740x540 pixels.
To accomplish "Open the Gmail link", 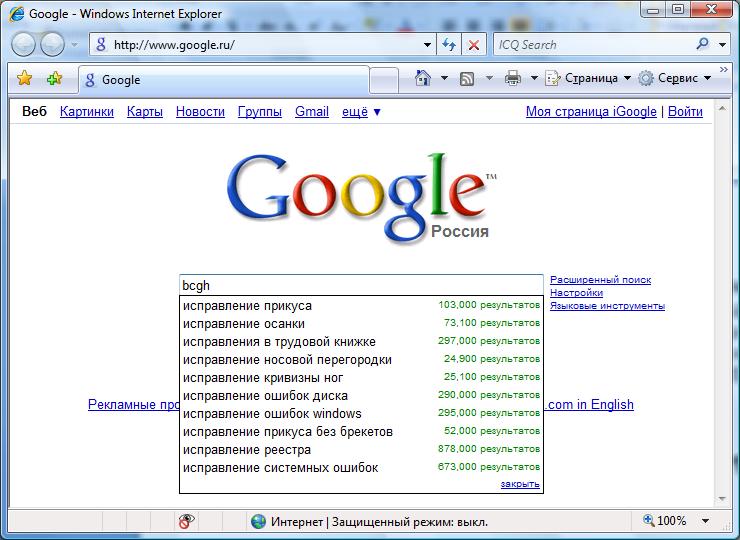I will (x=312, y=111).
